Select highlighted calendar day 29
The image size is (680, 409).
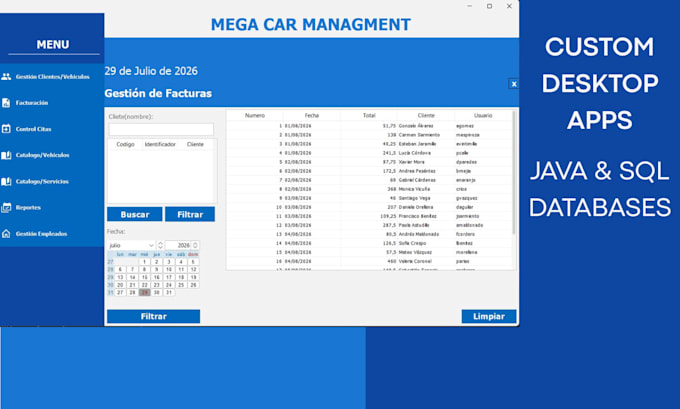point(144,293)
